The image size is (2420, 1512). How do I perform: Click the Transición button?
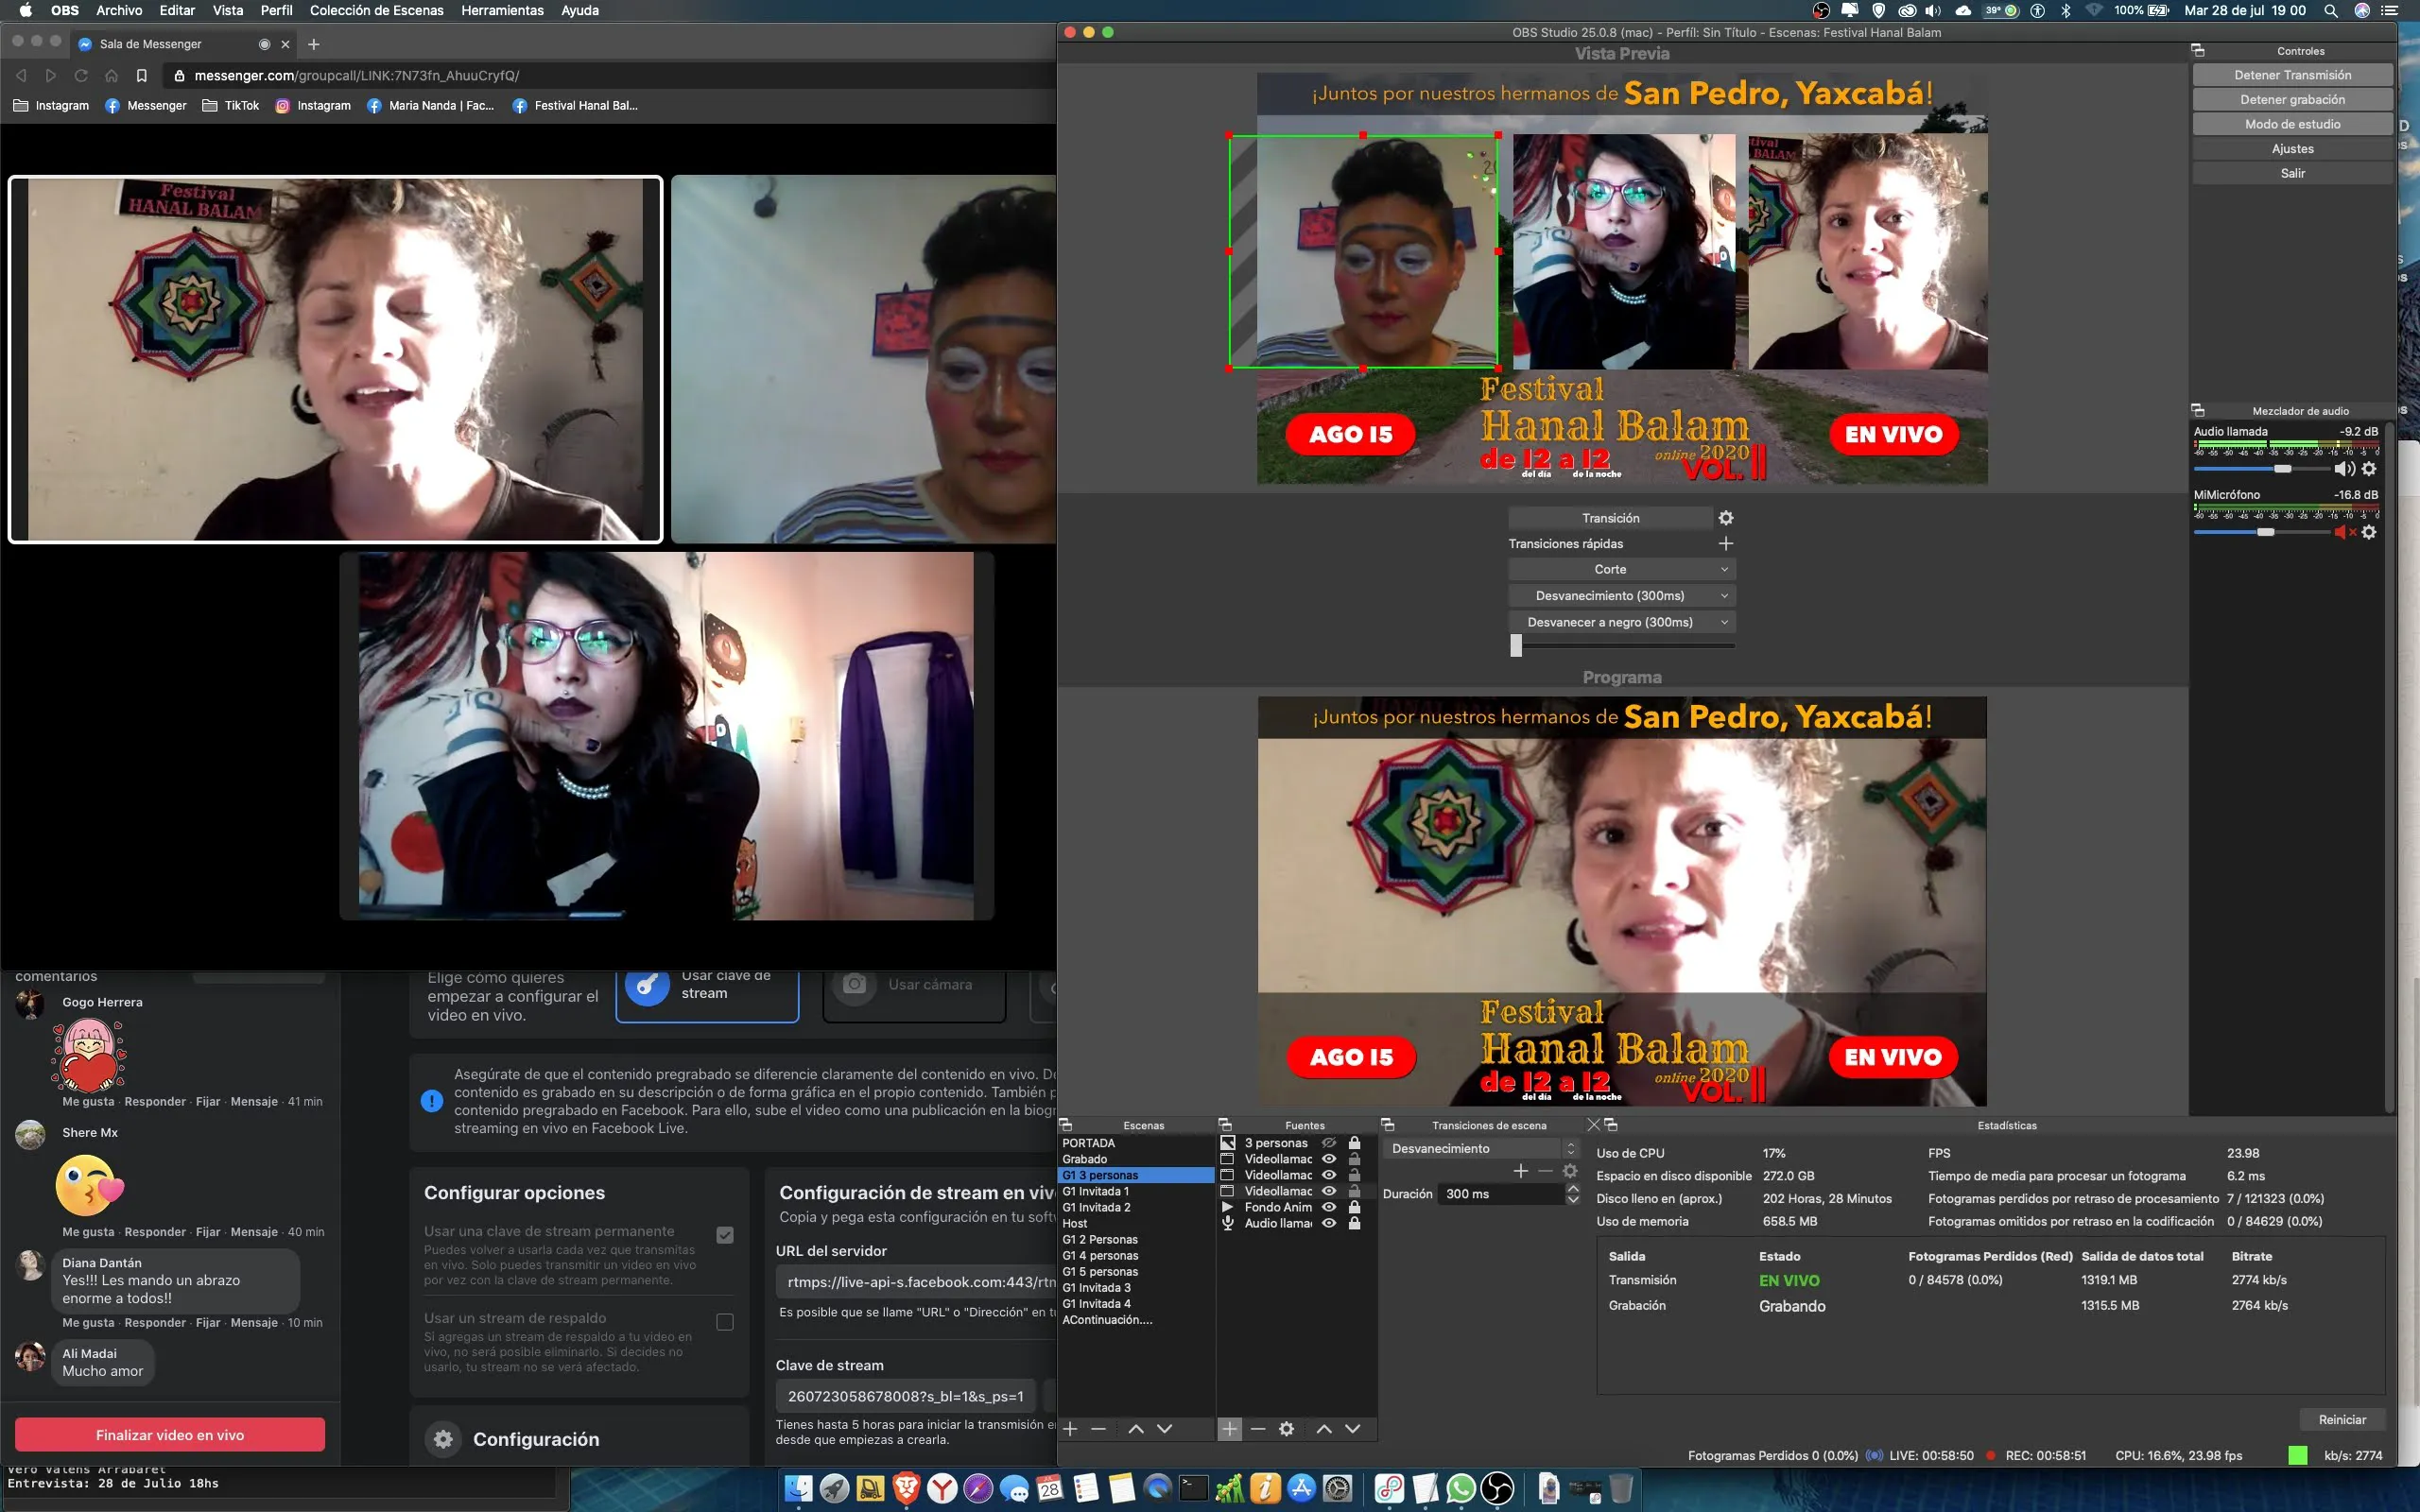click(x=1610, y=518)
